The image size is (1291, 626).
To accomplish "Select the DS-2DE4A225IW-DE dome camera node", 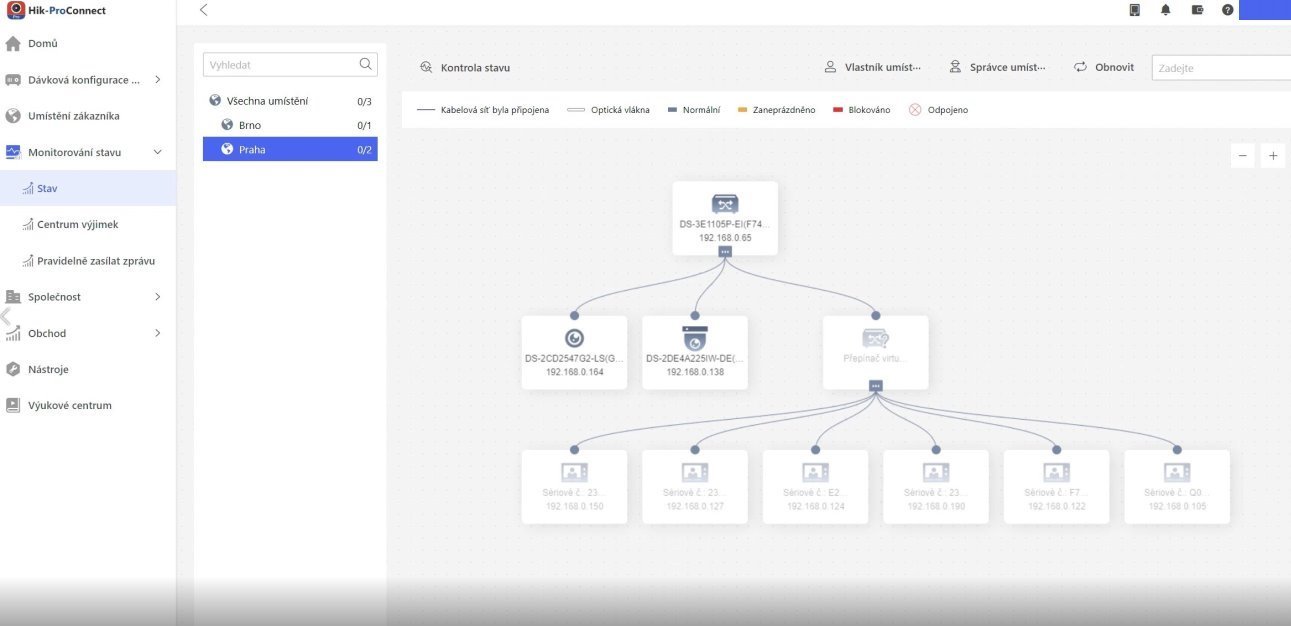I will (x=695, y=352).
